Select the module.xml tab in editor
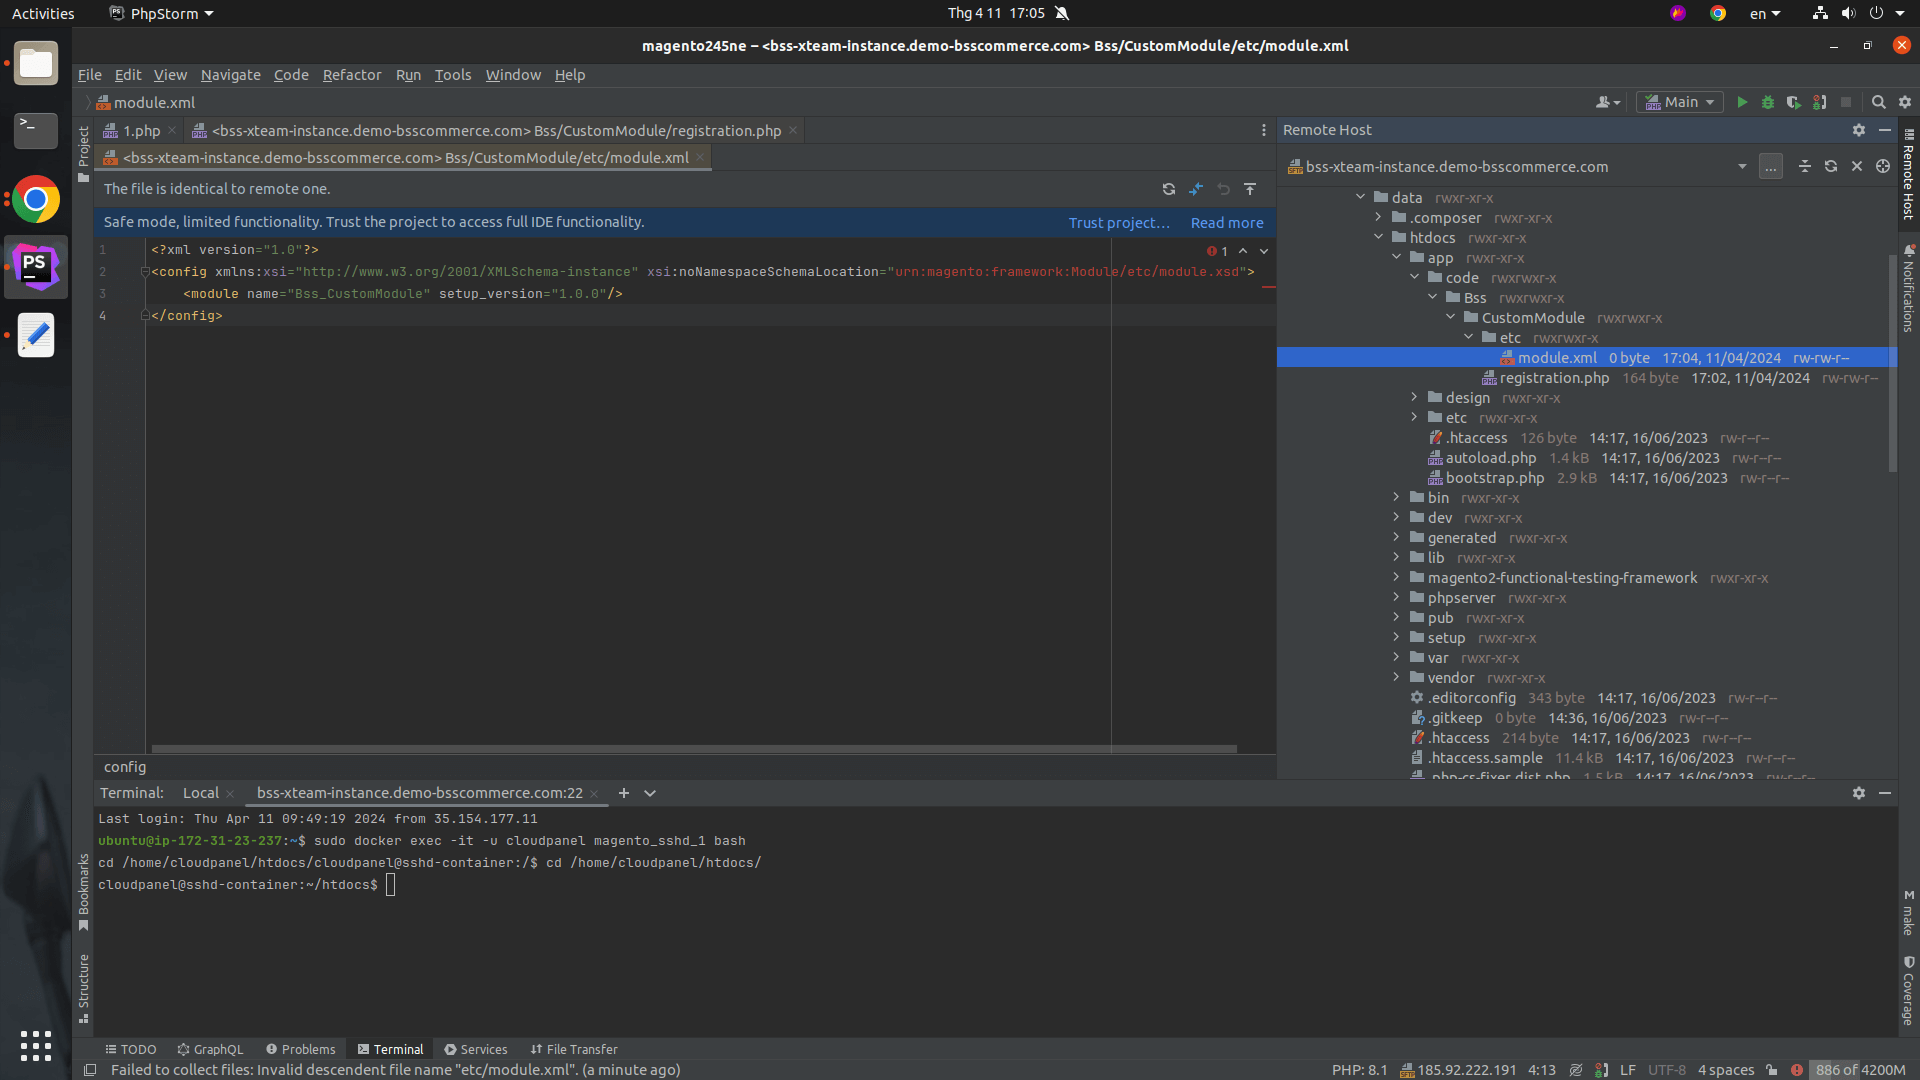The width and height of the screenshot is (1920, 1080). click(402, 157)
